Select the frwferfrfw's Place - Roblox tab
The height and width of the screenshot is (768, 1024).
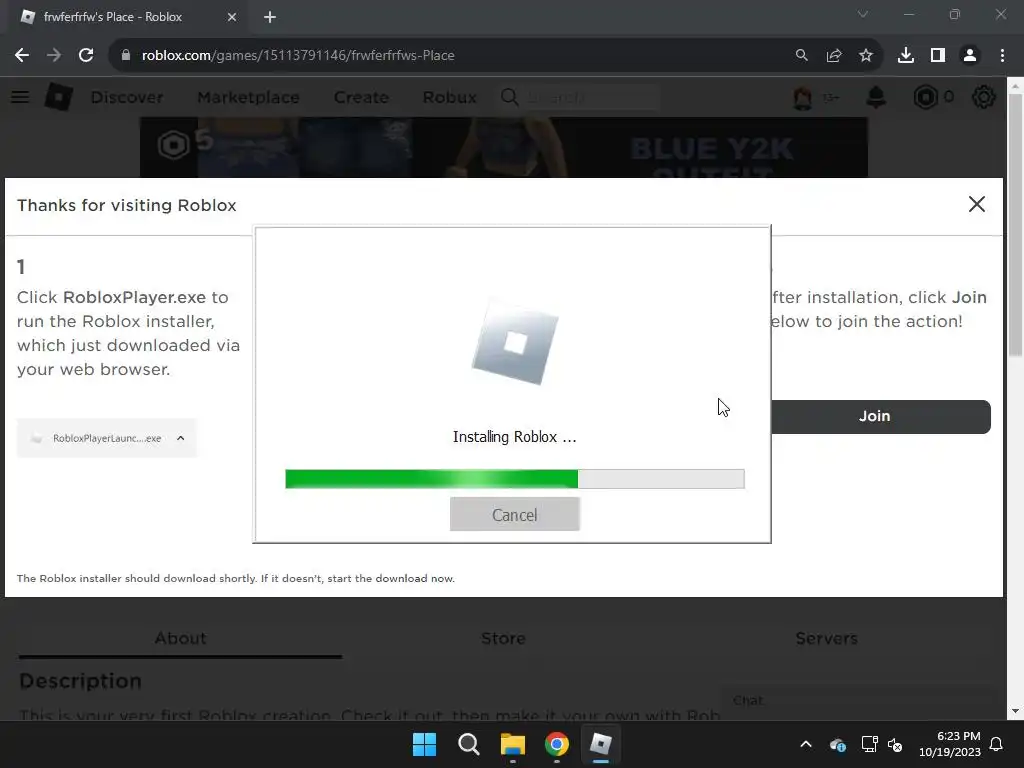128,17
